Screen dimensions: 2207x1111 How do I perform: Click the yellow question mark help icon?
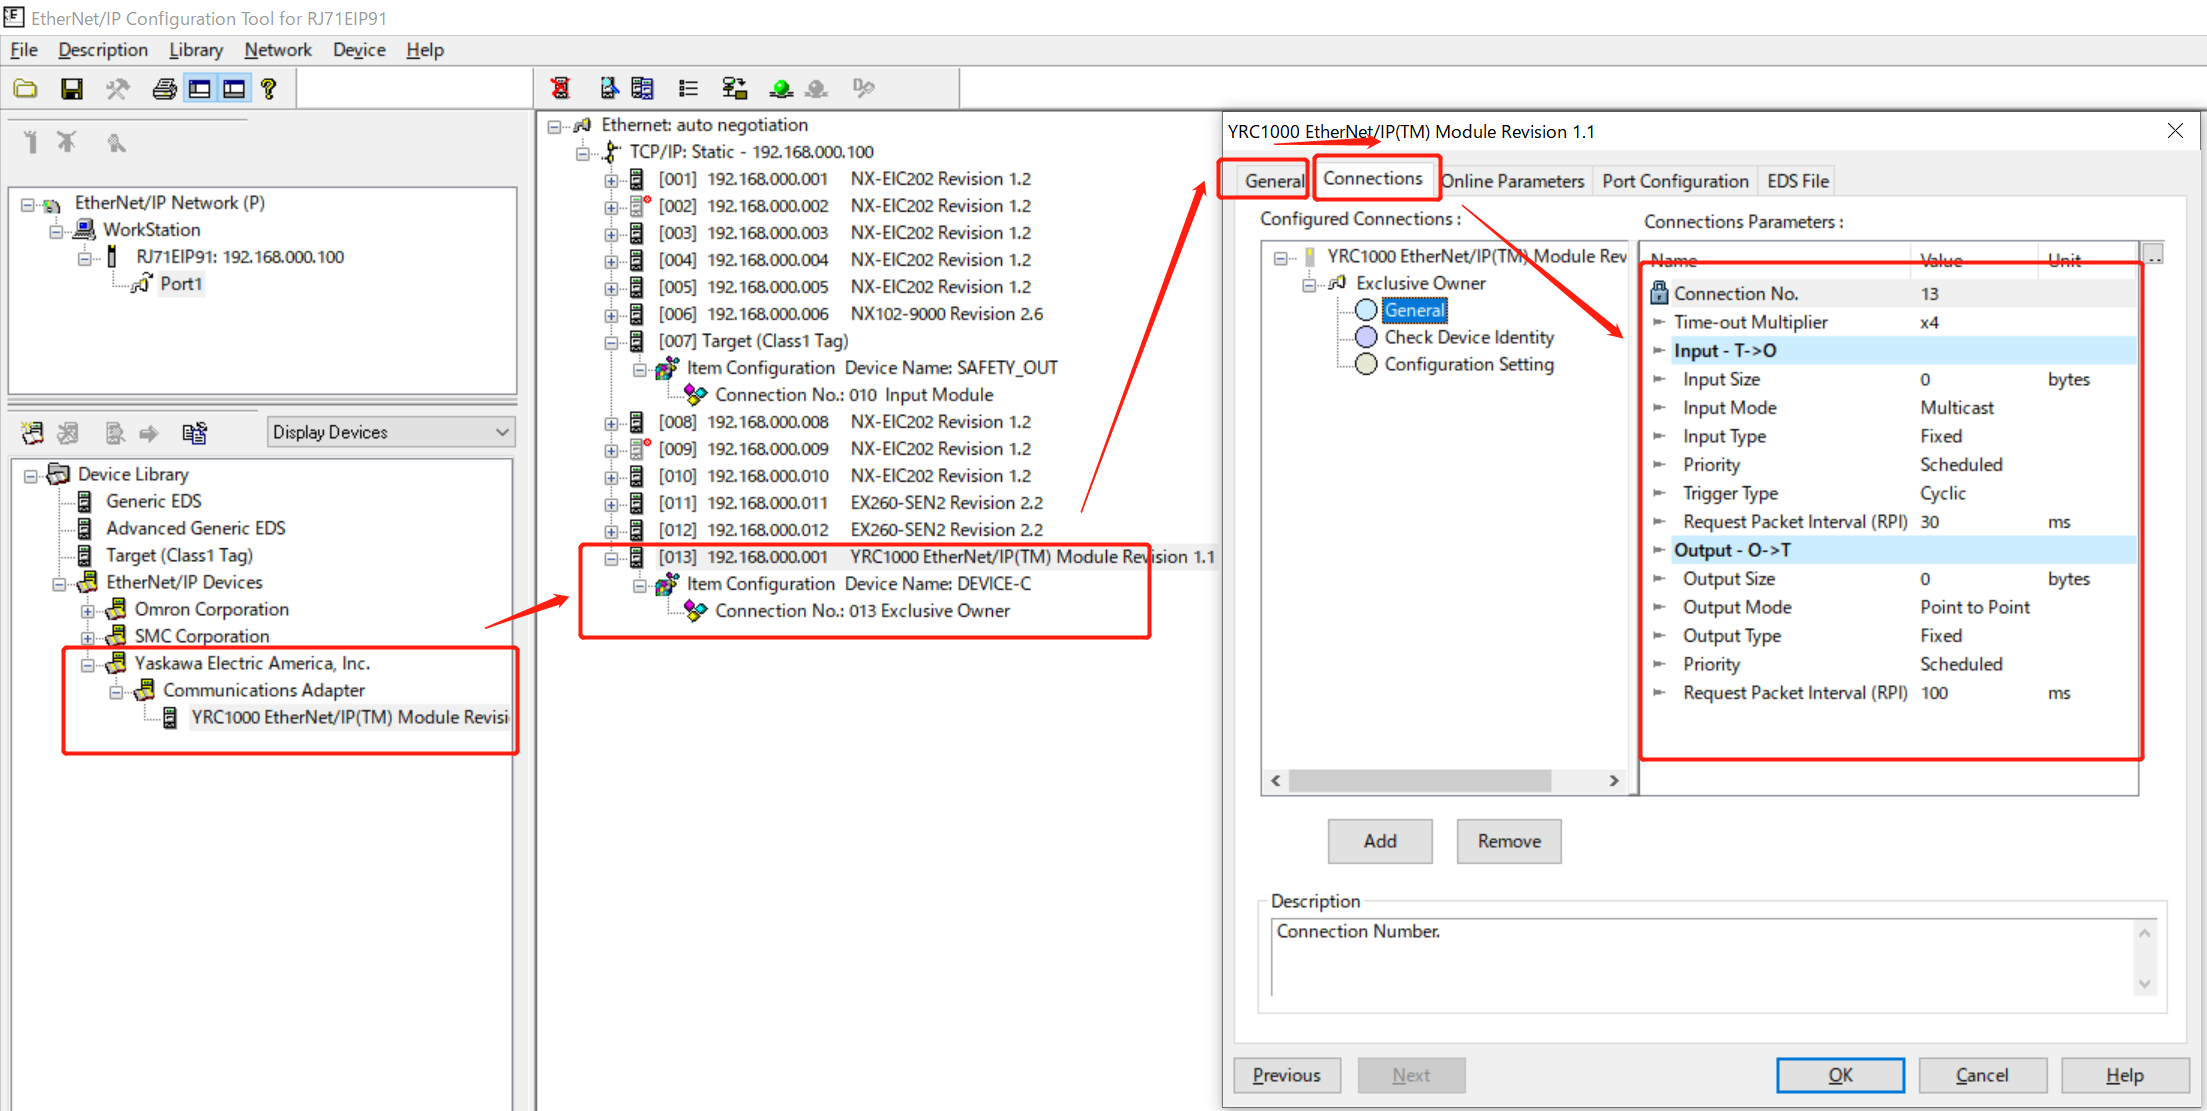coord(268,89)
